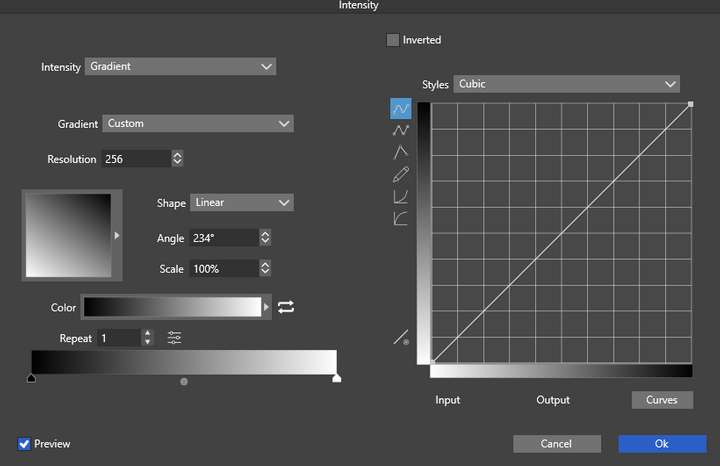This screenshot has height=466, width=720.
Task: Click the Curves button
Action: (x=662, y=400)
